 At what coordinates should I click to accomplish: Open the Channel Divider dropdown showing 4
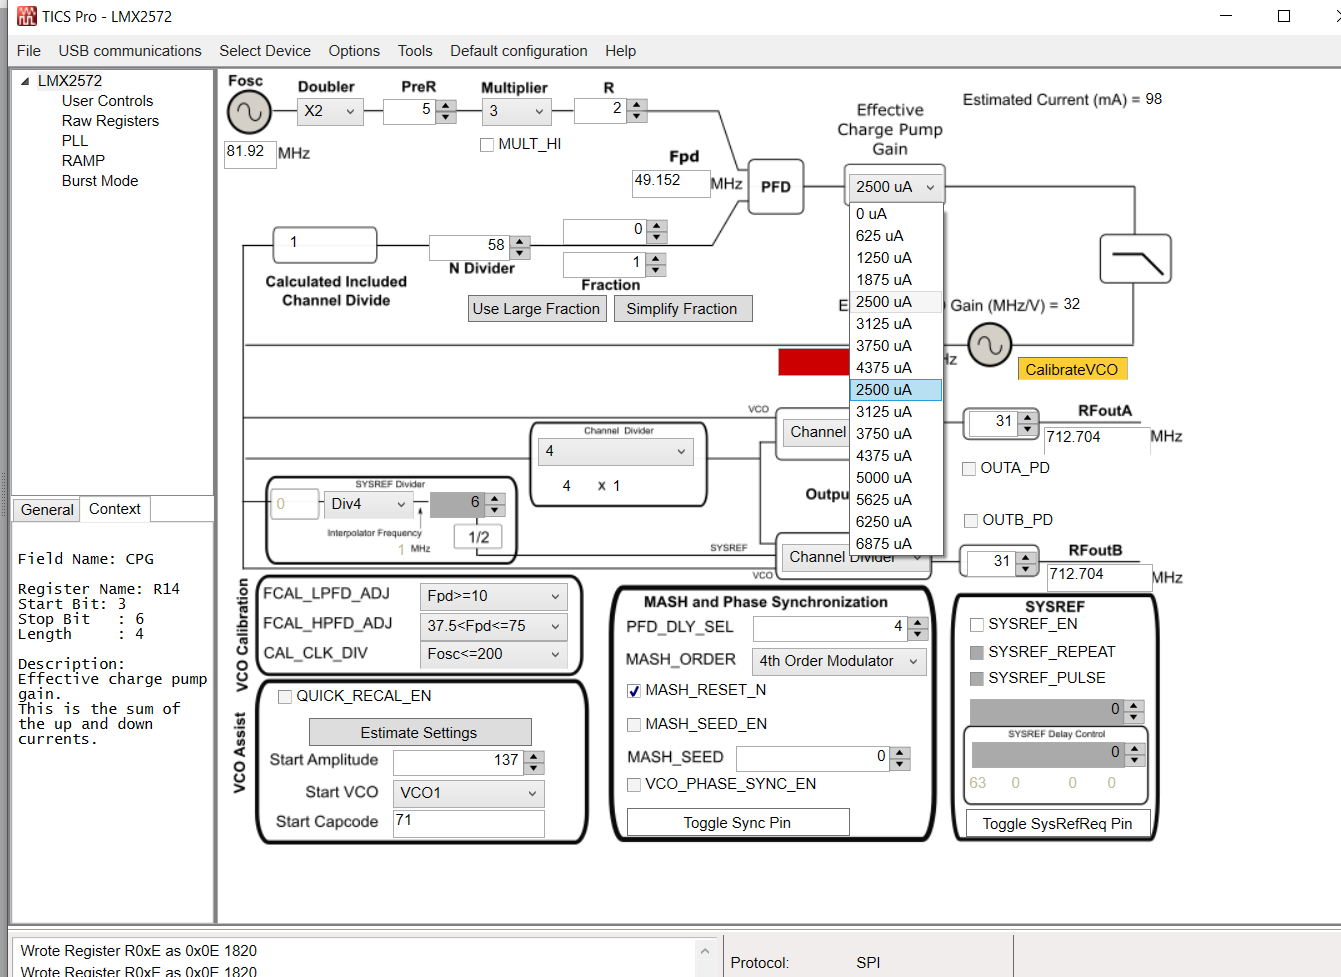[x=615, y=452]
